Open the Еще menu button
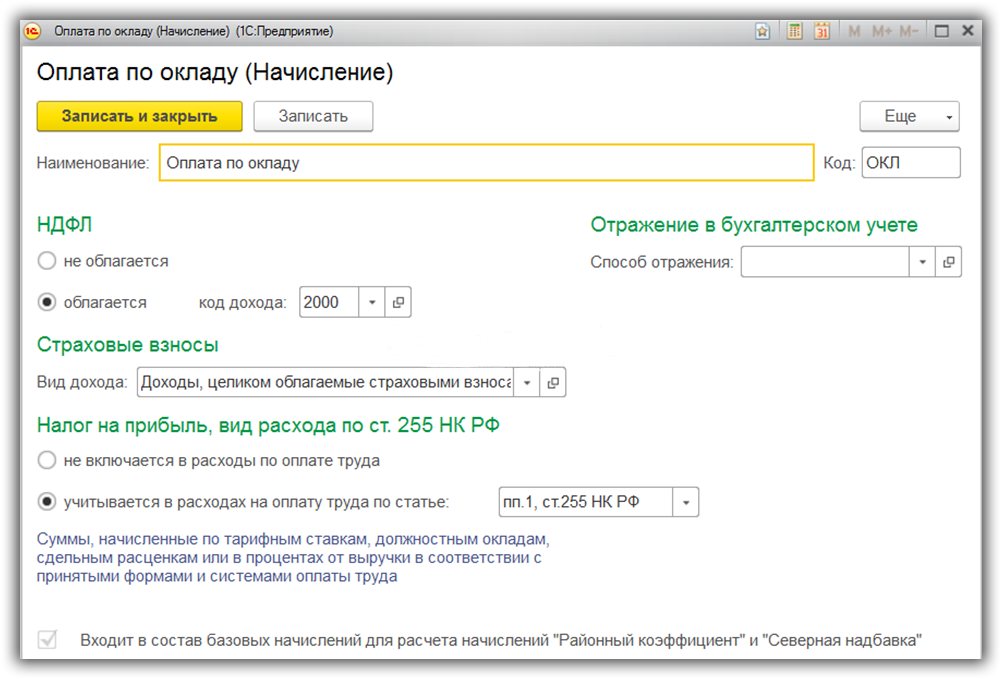1002x679 pixels. pos(909,116)
